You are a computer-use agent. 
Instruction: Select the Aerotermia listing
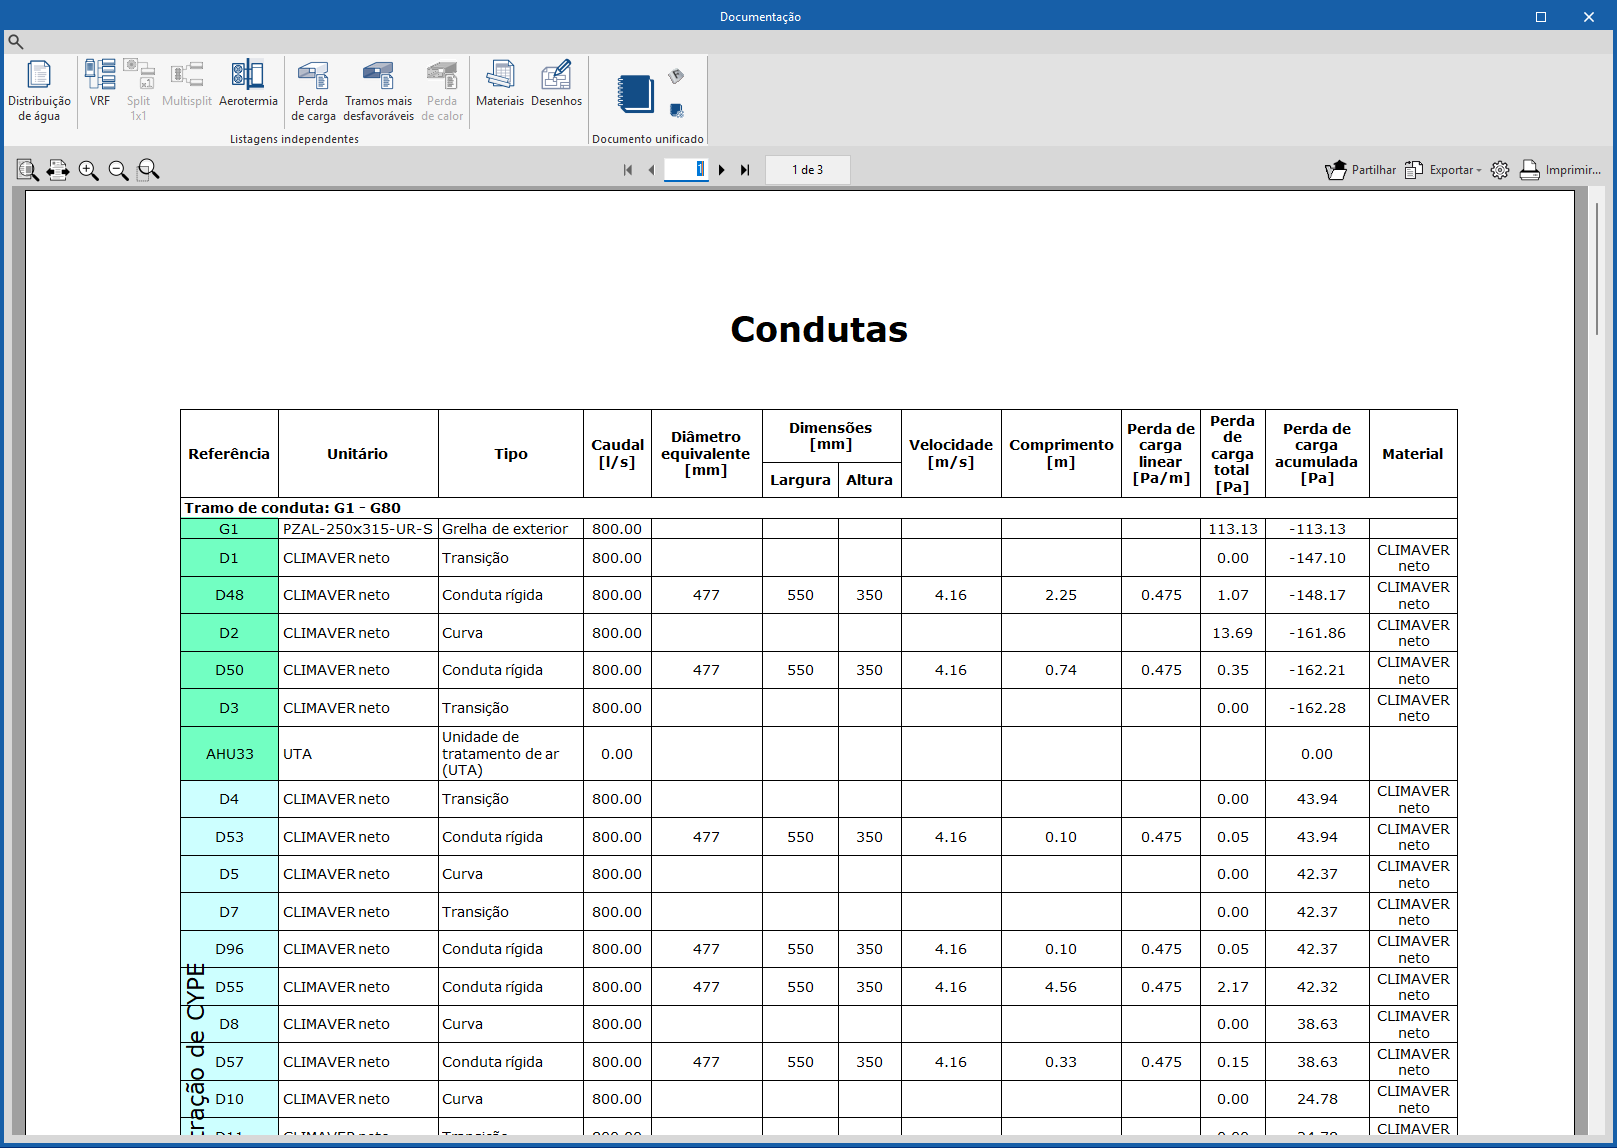pyautogui.click(x=248, y=83)
